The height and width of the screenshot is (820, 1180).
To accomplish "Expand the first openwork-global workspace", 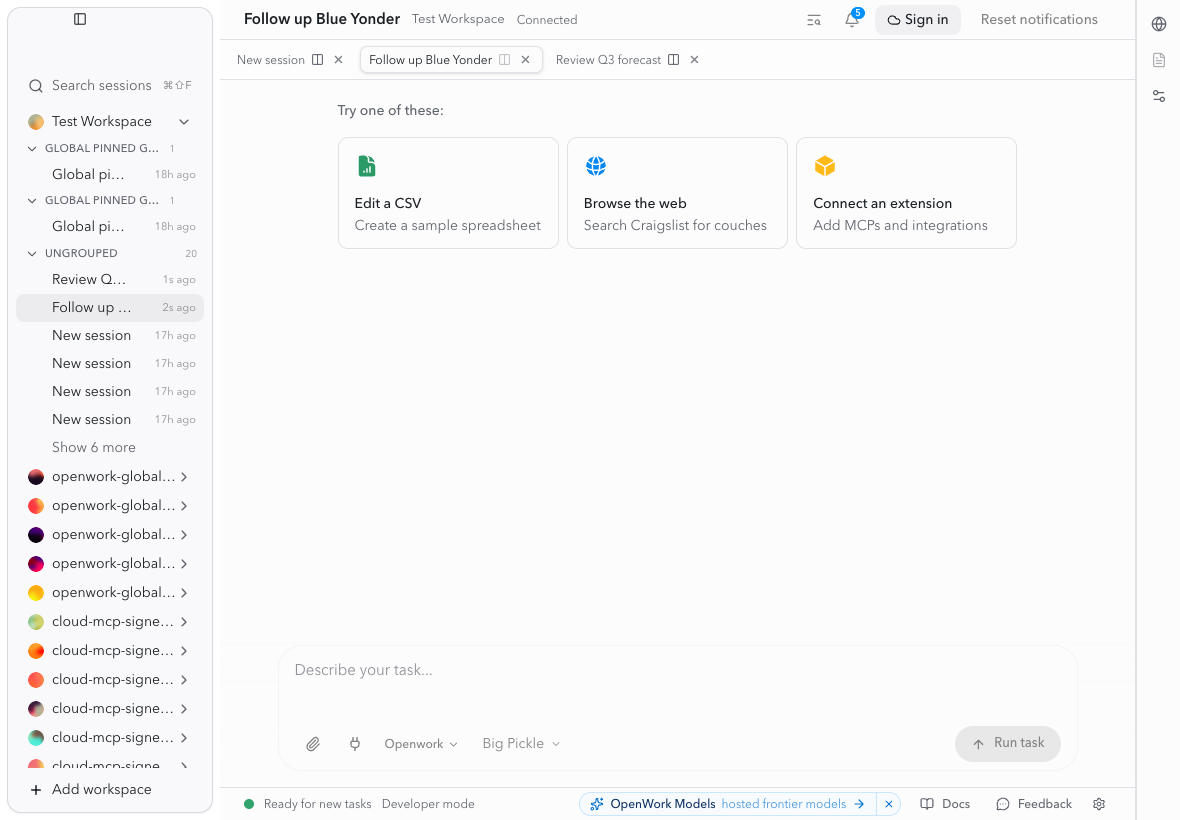I will click(x=184, y=477).
